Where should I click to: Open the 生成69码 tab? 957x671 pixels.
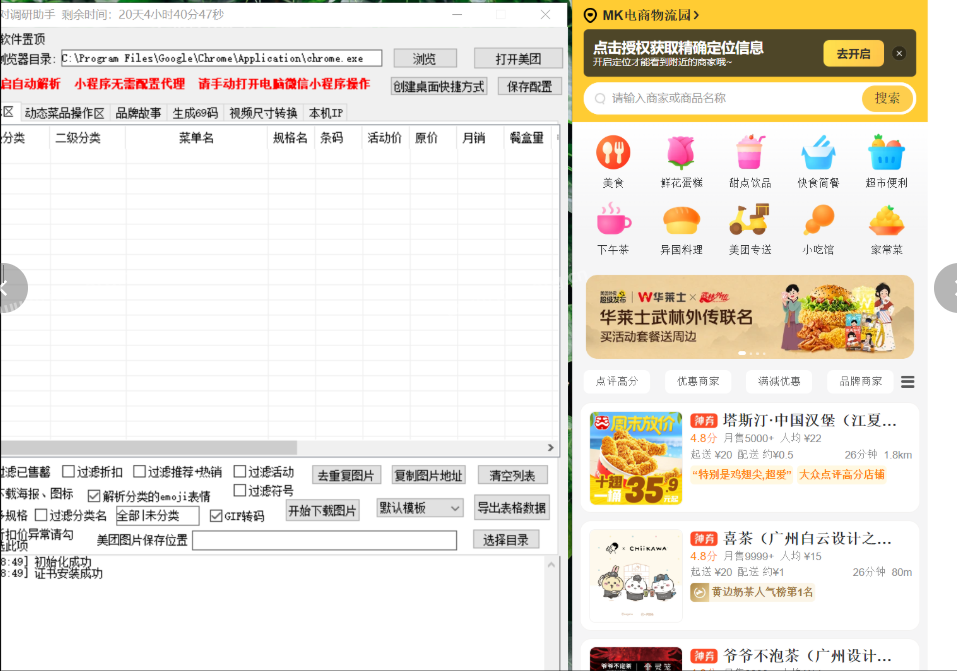click(195, 113)
